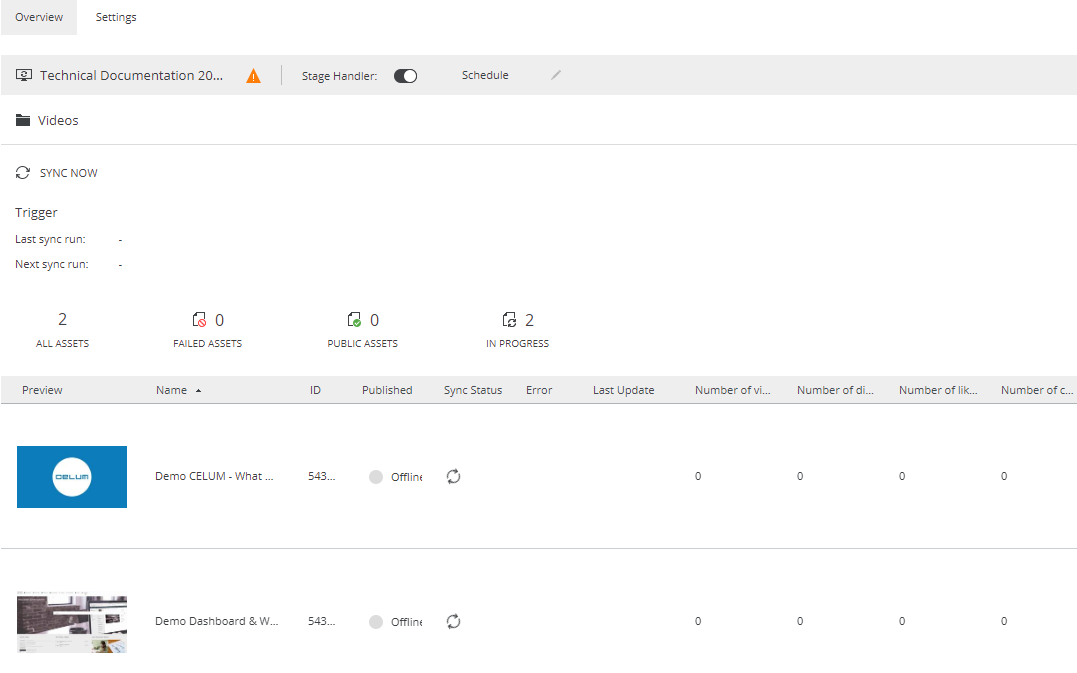Image resolution: width=1077 pixels, height=673 pixels.
Task: Click the monitor icon beside Technical Documentation
Action: (x=24, y=76)
